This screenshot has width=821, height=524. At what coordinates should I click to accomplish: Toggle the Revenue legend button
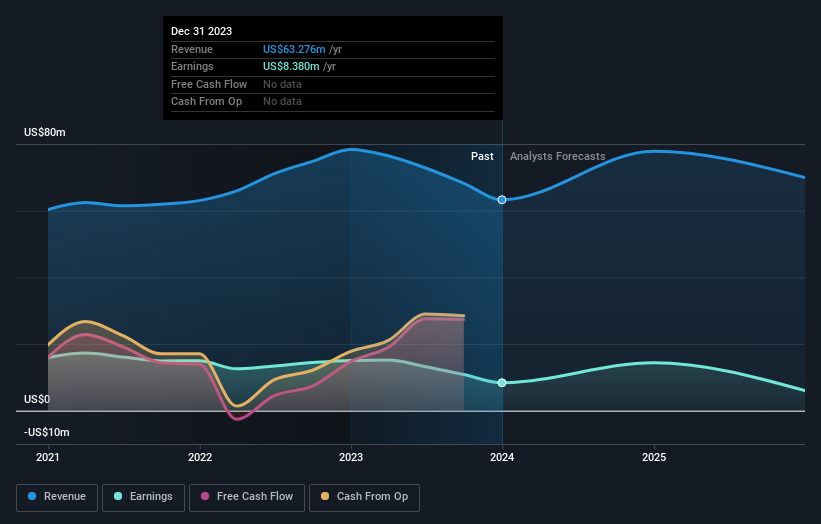pyautogui.click(x=57, y=497)
